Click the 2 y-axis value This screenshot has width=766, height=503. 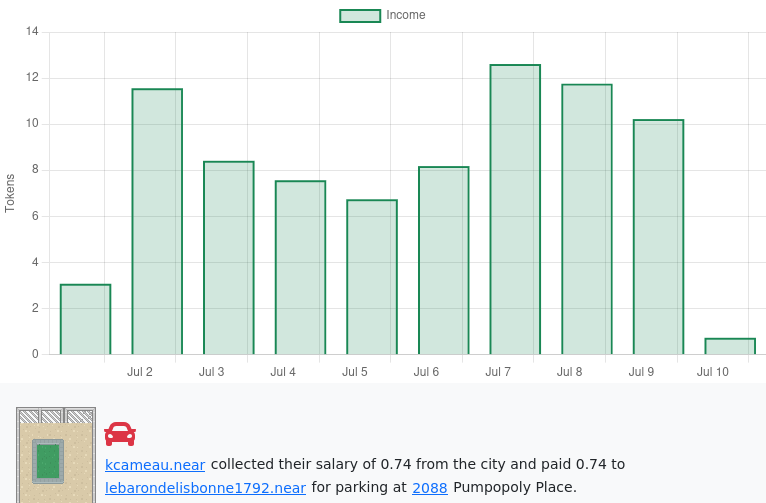pos(35,308)
